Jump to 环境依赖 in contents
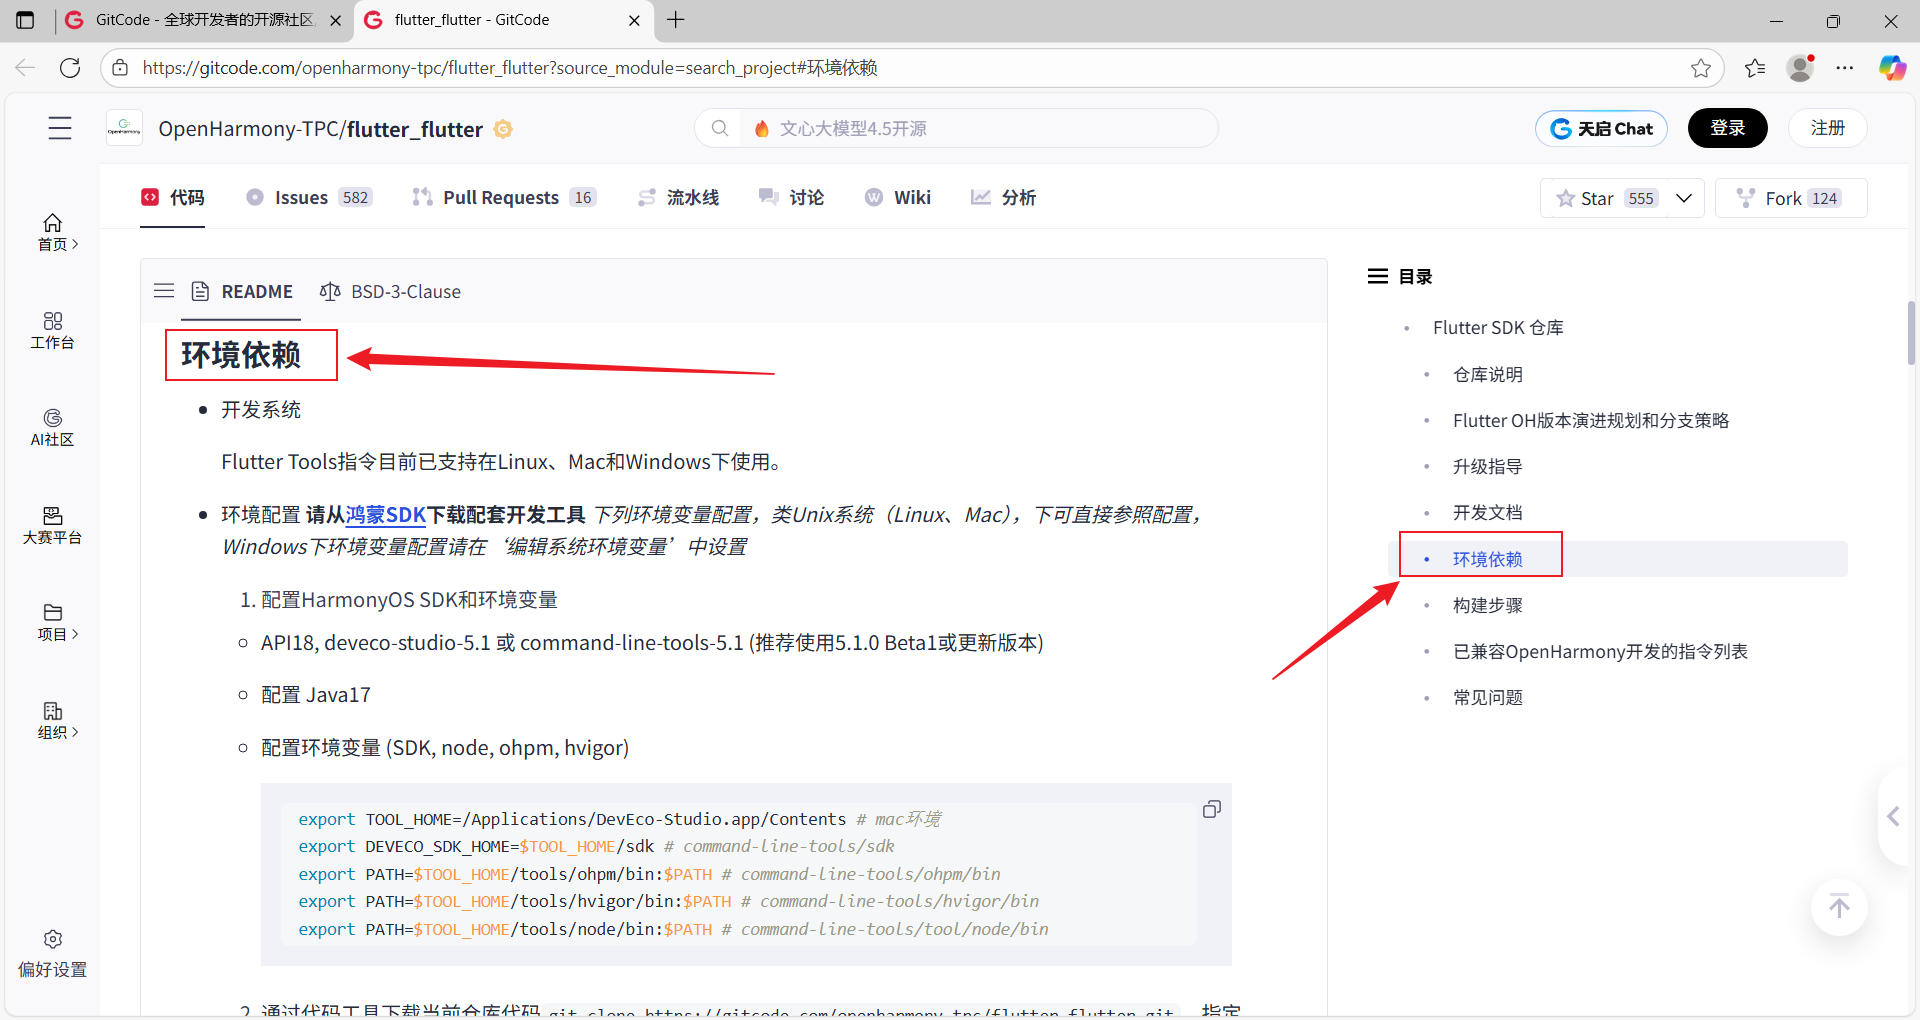This screenshot has width=1920, height=1020. pos(1487,559)
